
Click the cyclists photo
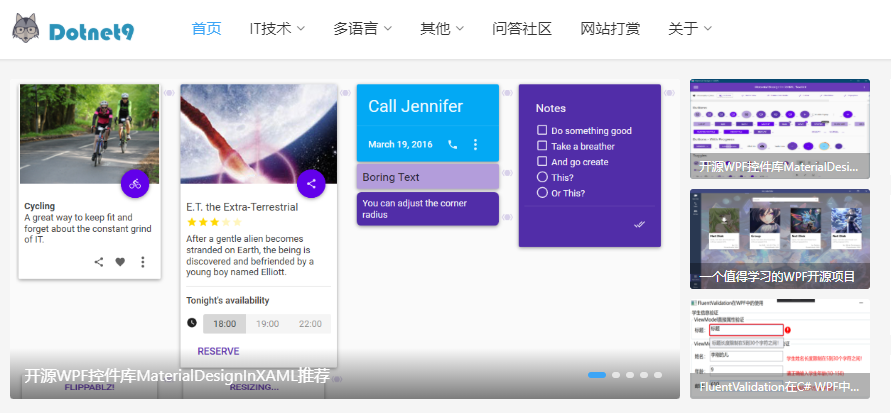coord(90,134)
